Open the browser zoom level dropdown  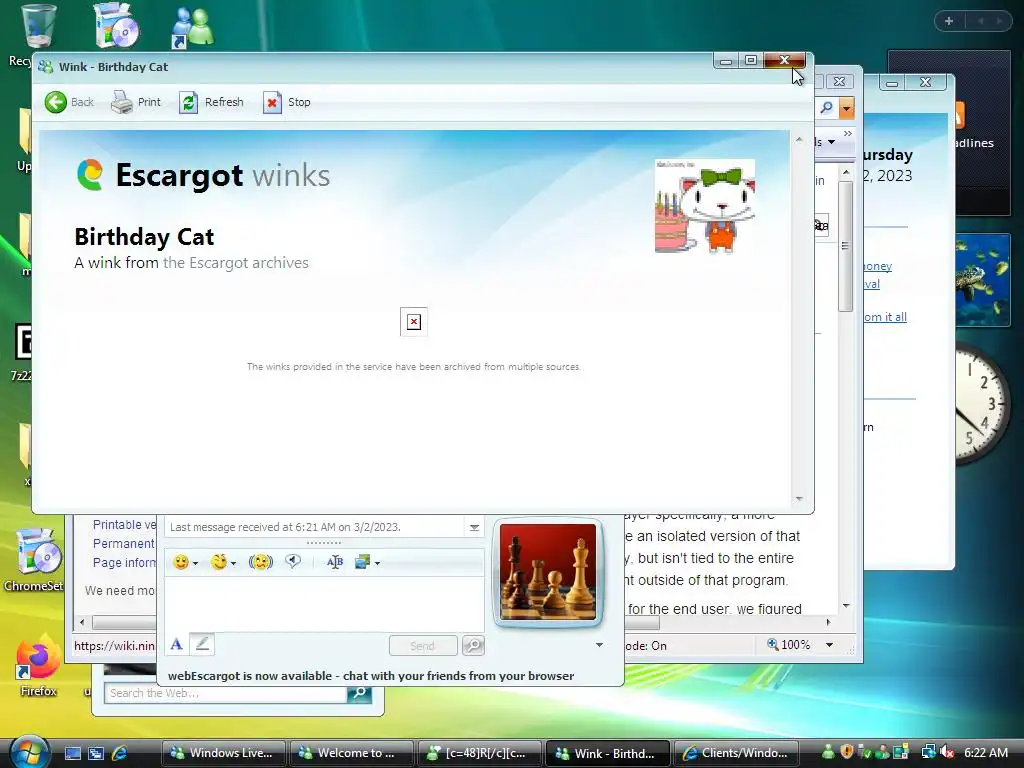pyautogui.click(x=829, y=645)
